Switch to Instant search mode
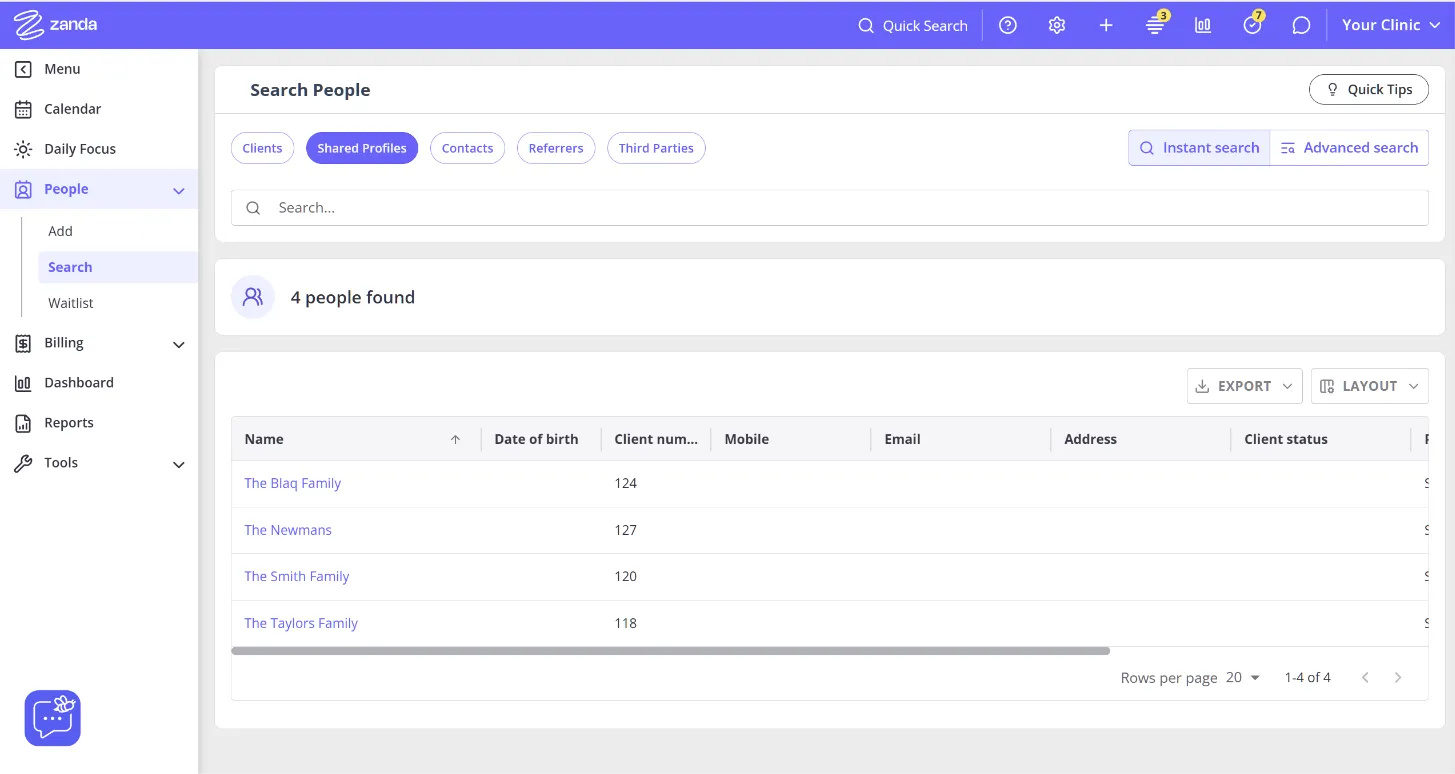 [1199, 148]
